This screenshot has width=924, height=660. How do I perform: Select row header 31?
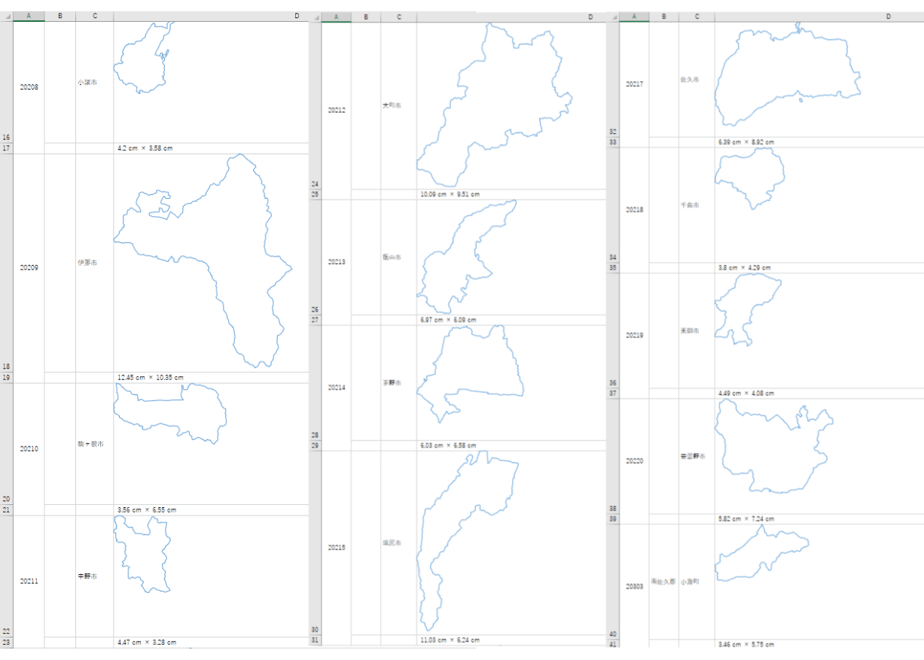[x=315, y=640]
